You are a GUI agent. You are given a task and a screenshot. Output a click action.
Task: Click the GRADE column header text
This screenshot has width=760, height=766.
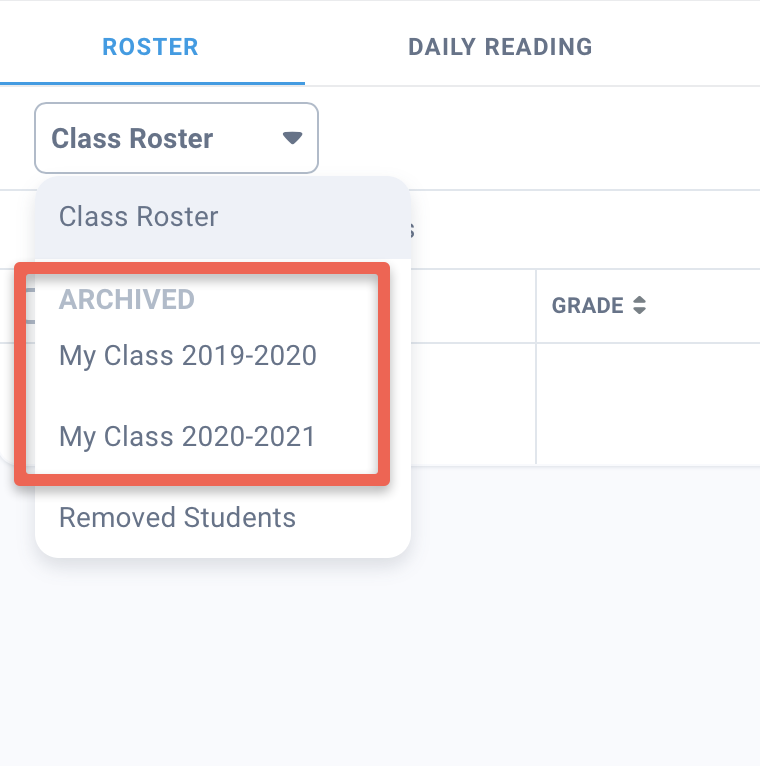[587, 306]
